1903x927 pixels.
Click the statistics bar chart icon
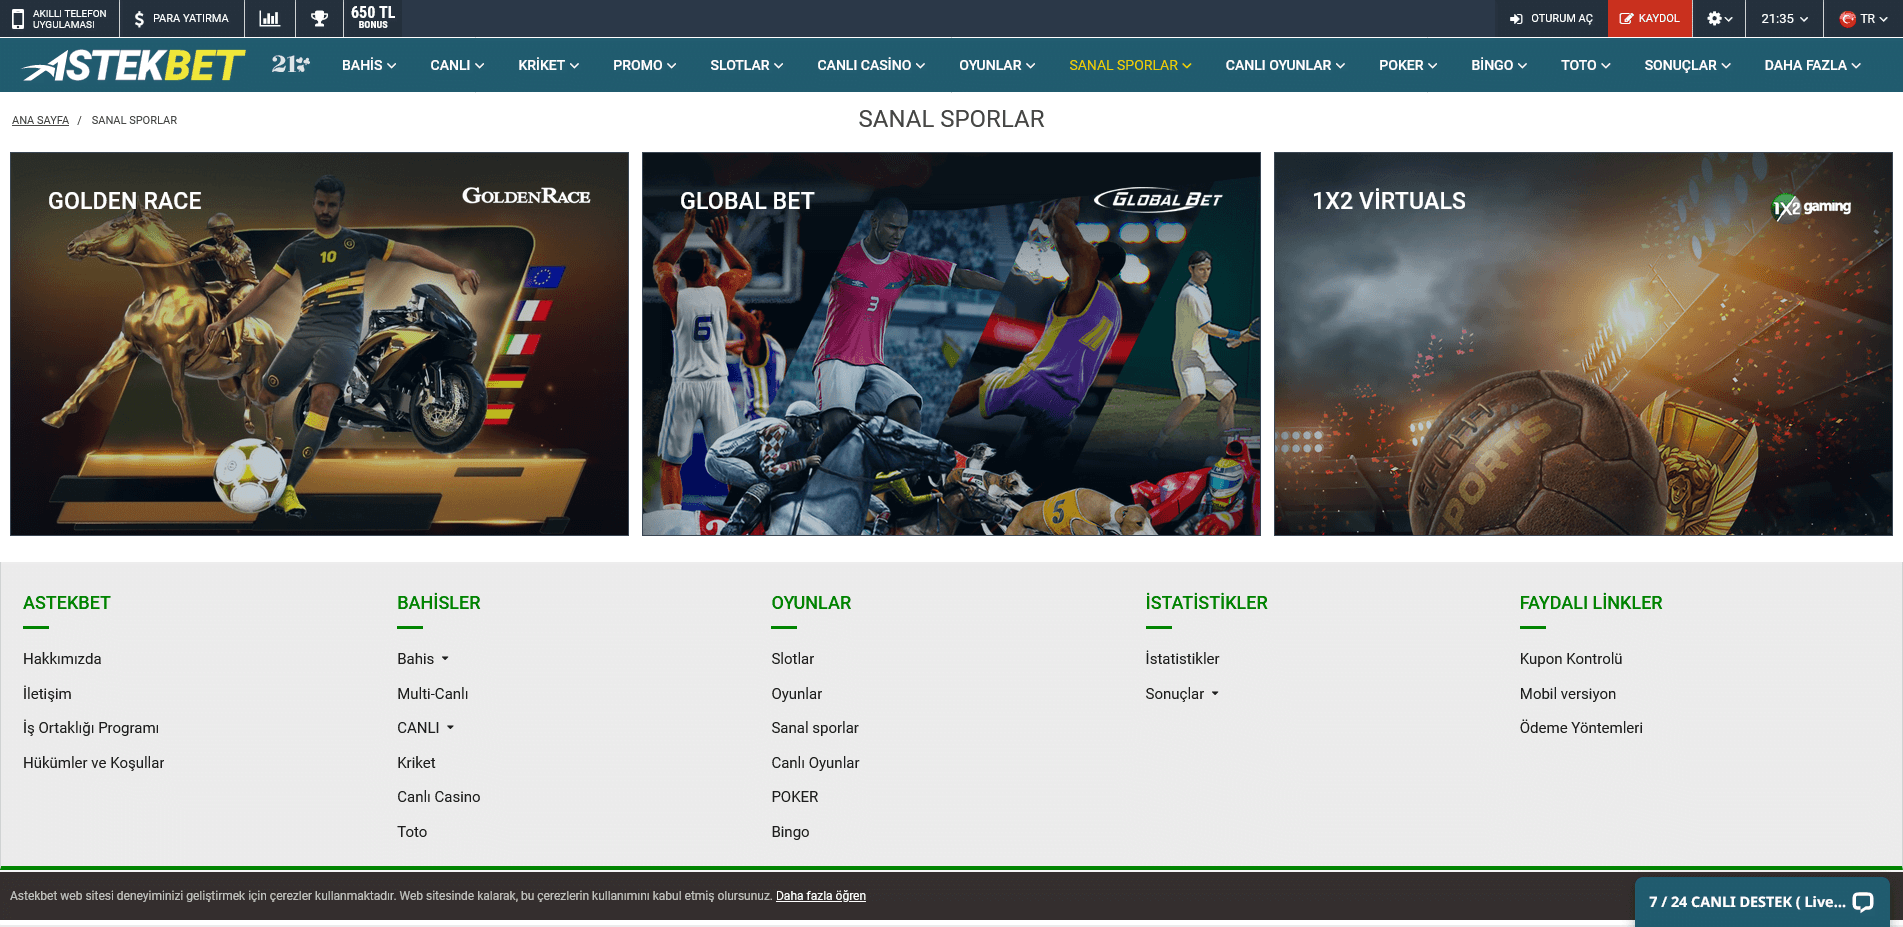[x=269, y=18]
